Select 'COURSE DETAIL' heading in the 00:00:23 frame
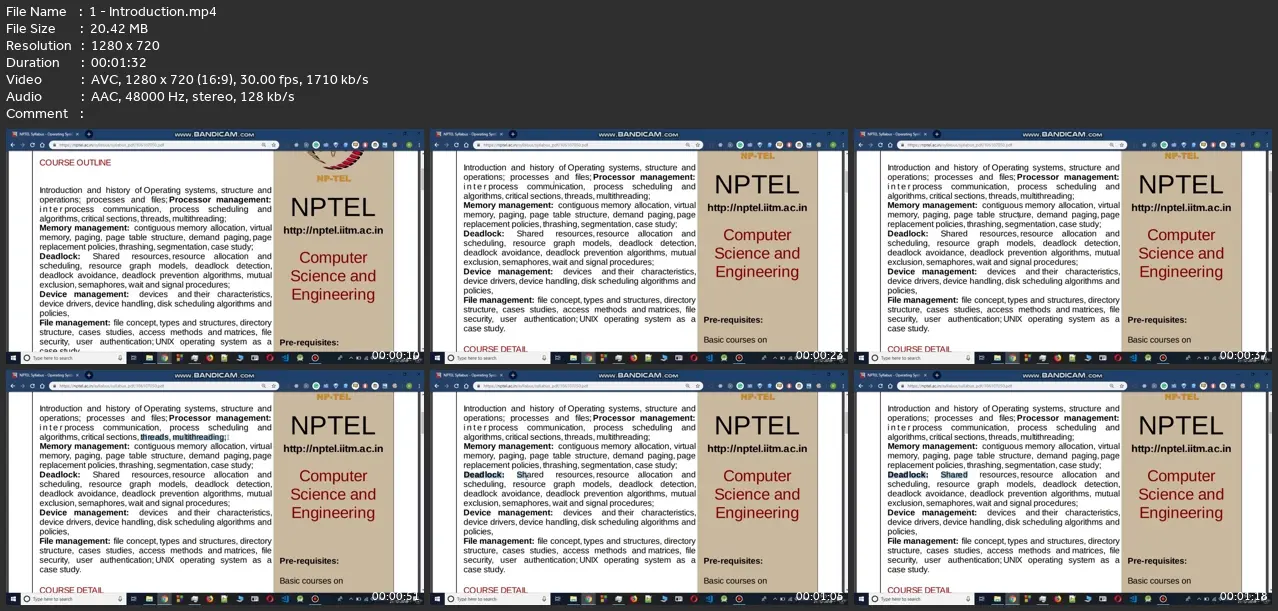This screenshot has height=611, width=1278. click(496, 350)
